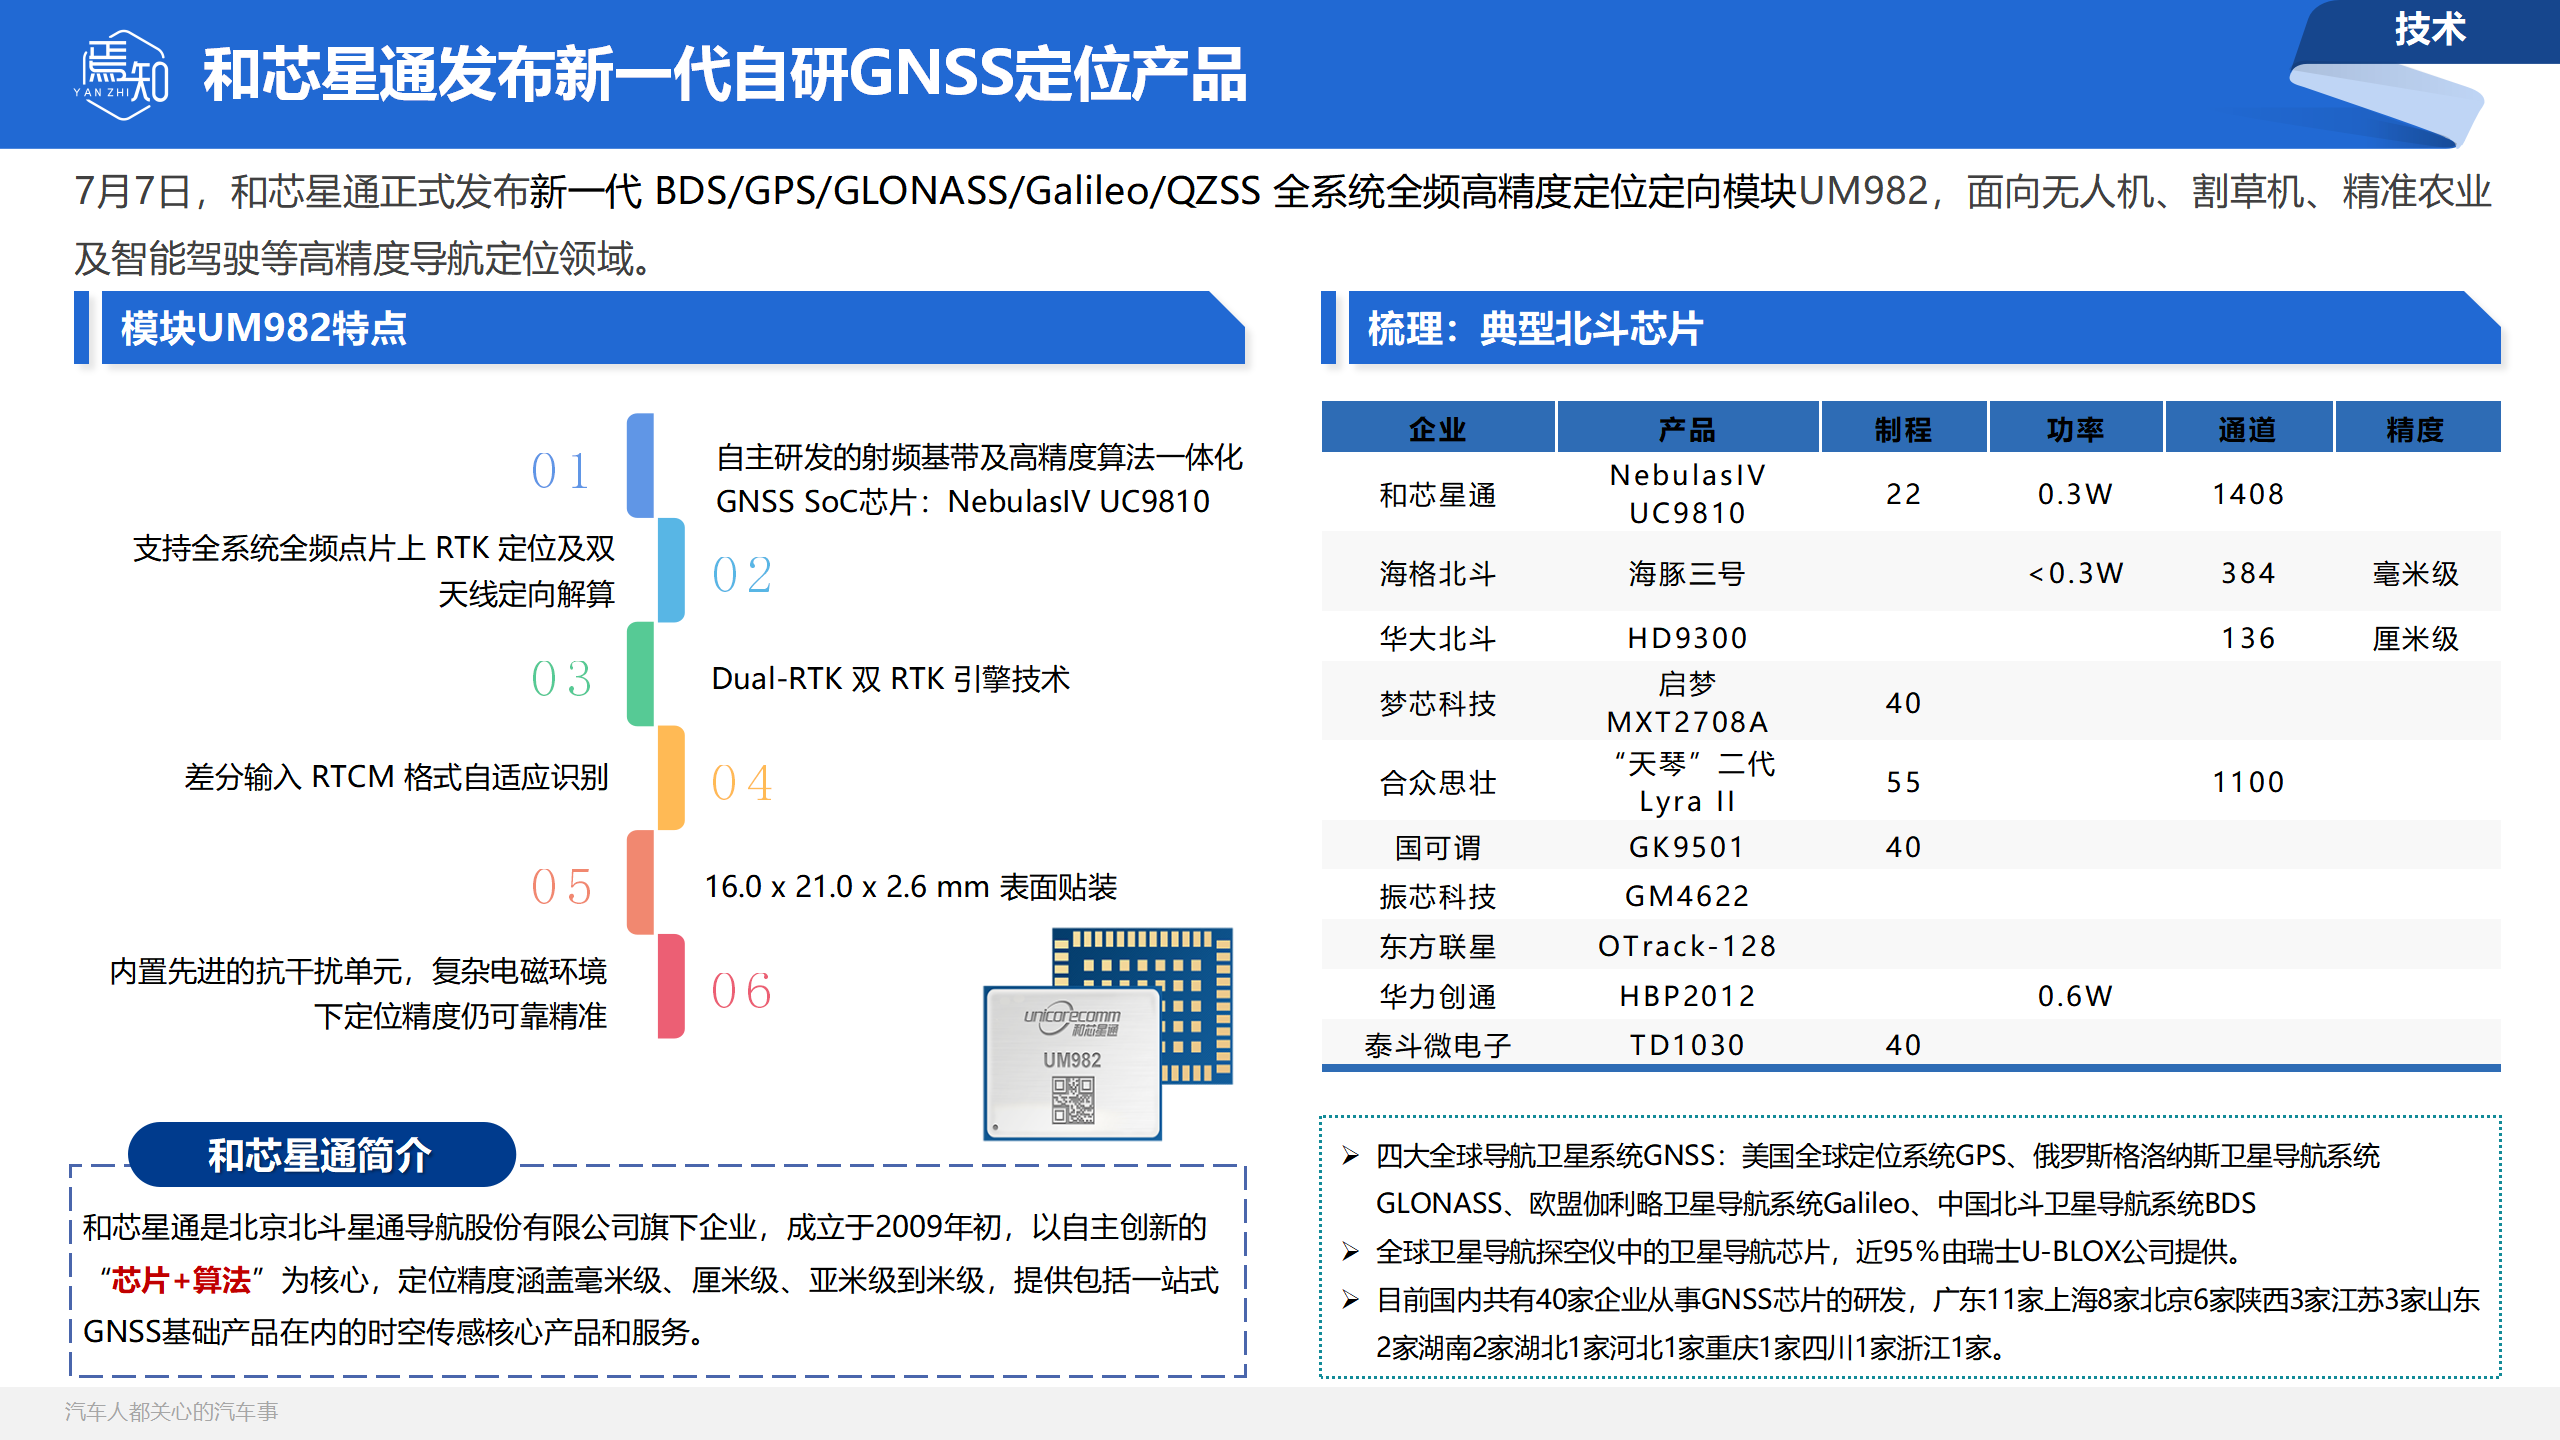Click the number 04 feature marker
Image resolution: width=2560 pixels, height=1440 pixels.
click(x=742, y=782)
